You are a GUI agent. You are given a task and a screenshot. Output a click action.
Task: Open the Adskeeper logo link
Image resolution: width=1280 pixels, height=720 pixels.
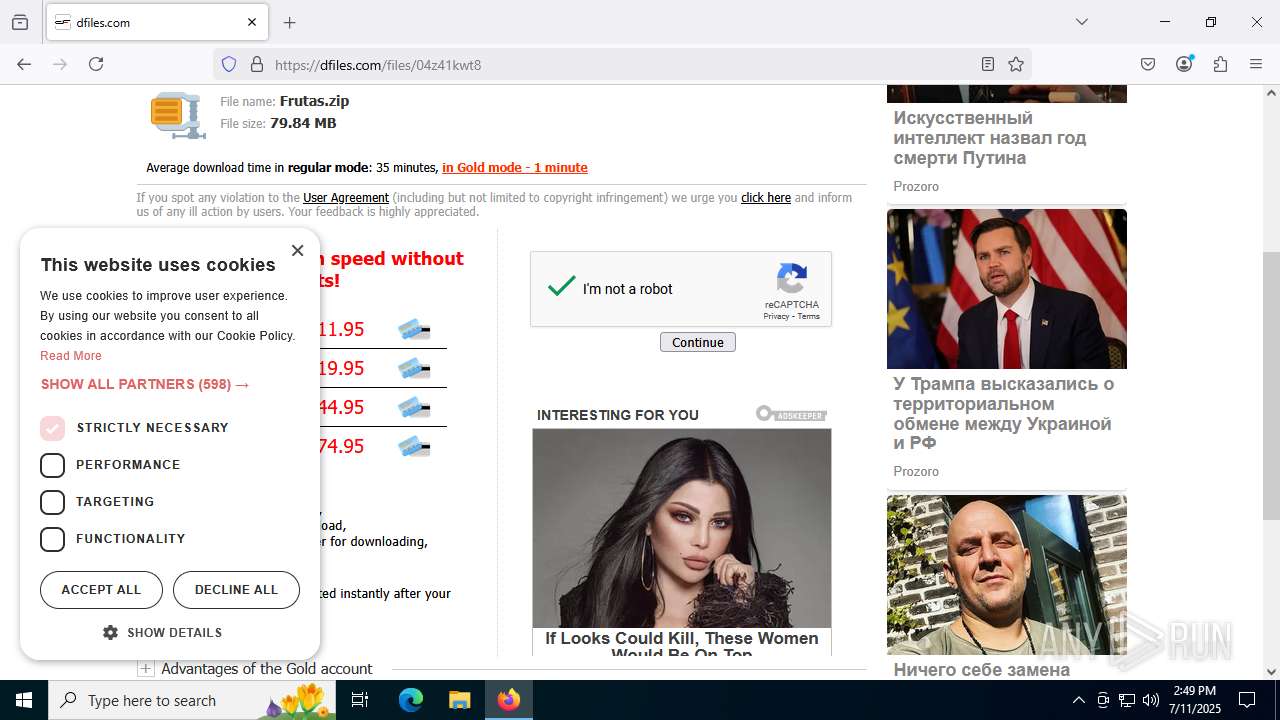pyautogui.click(x=791, y=414)
